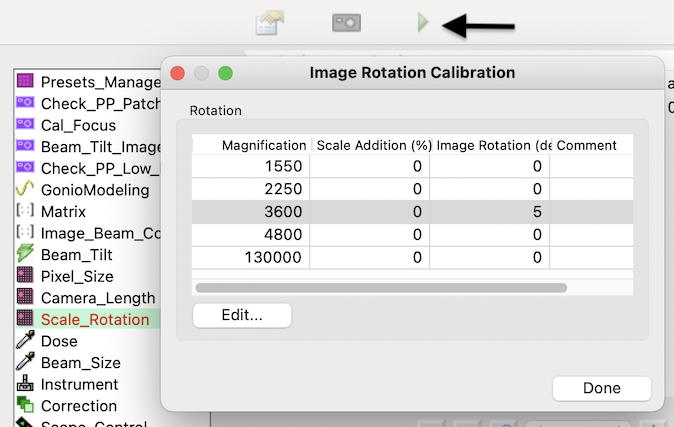This screenshot has width=674, height=427.
Task: Click the horizontal scrollbar under rotation table
Action: point(380,288)
